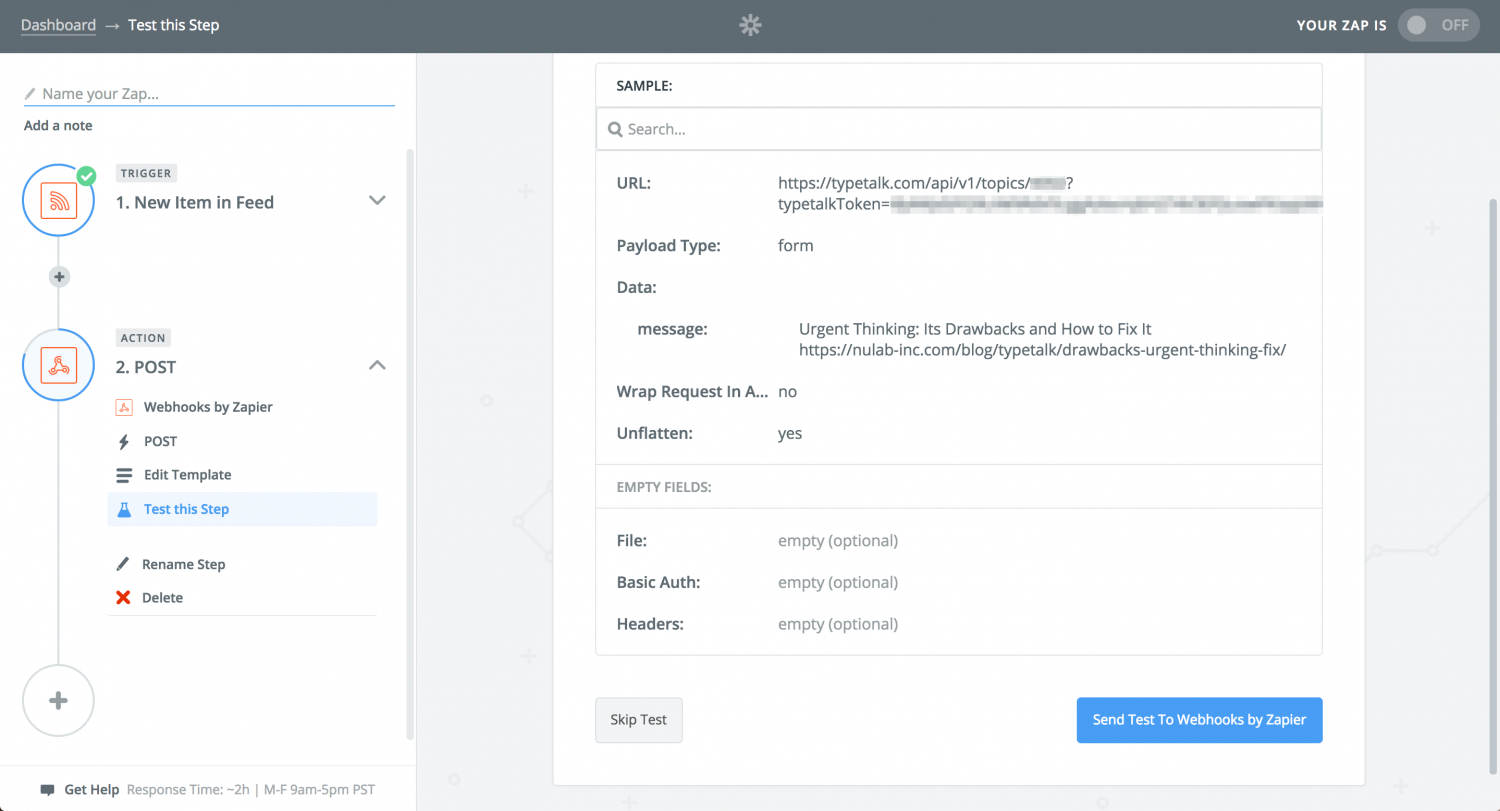The height and width of the screenshot is (811, 1500).
Task: Choose Delete step option
Action: [162, 598]
